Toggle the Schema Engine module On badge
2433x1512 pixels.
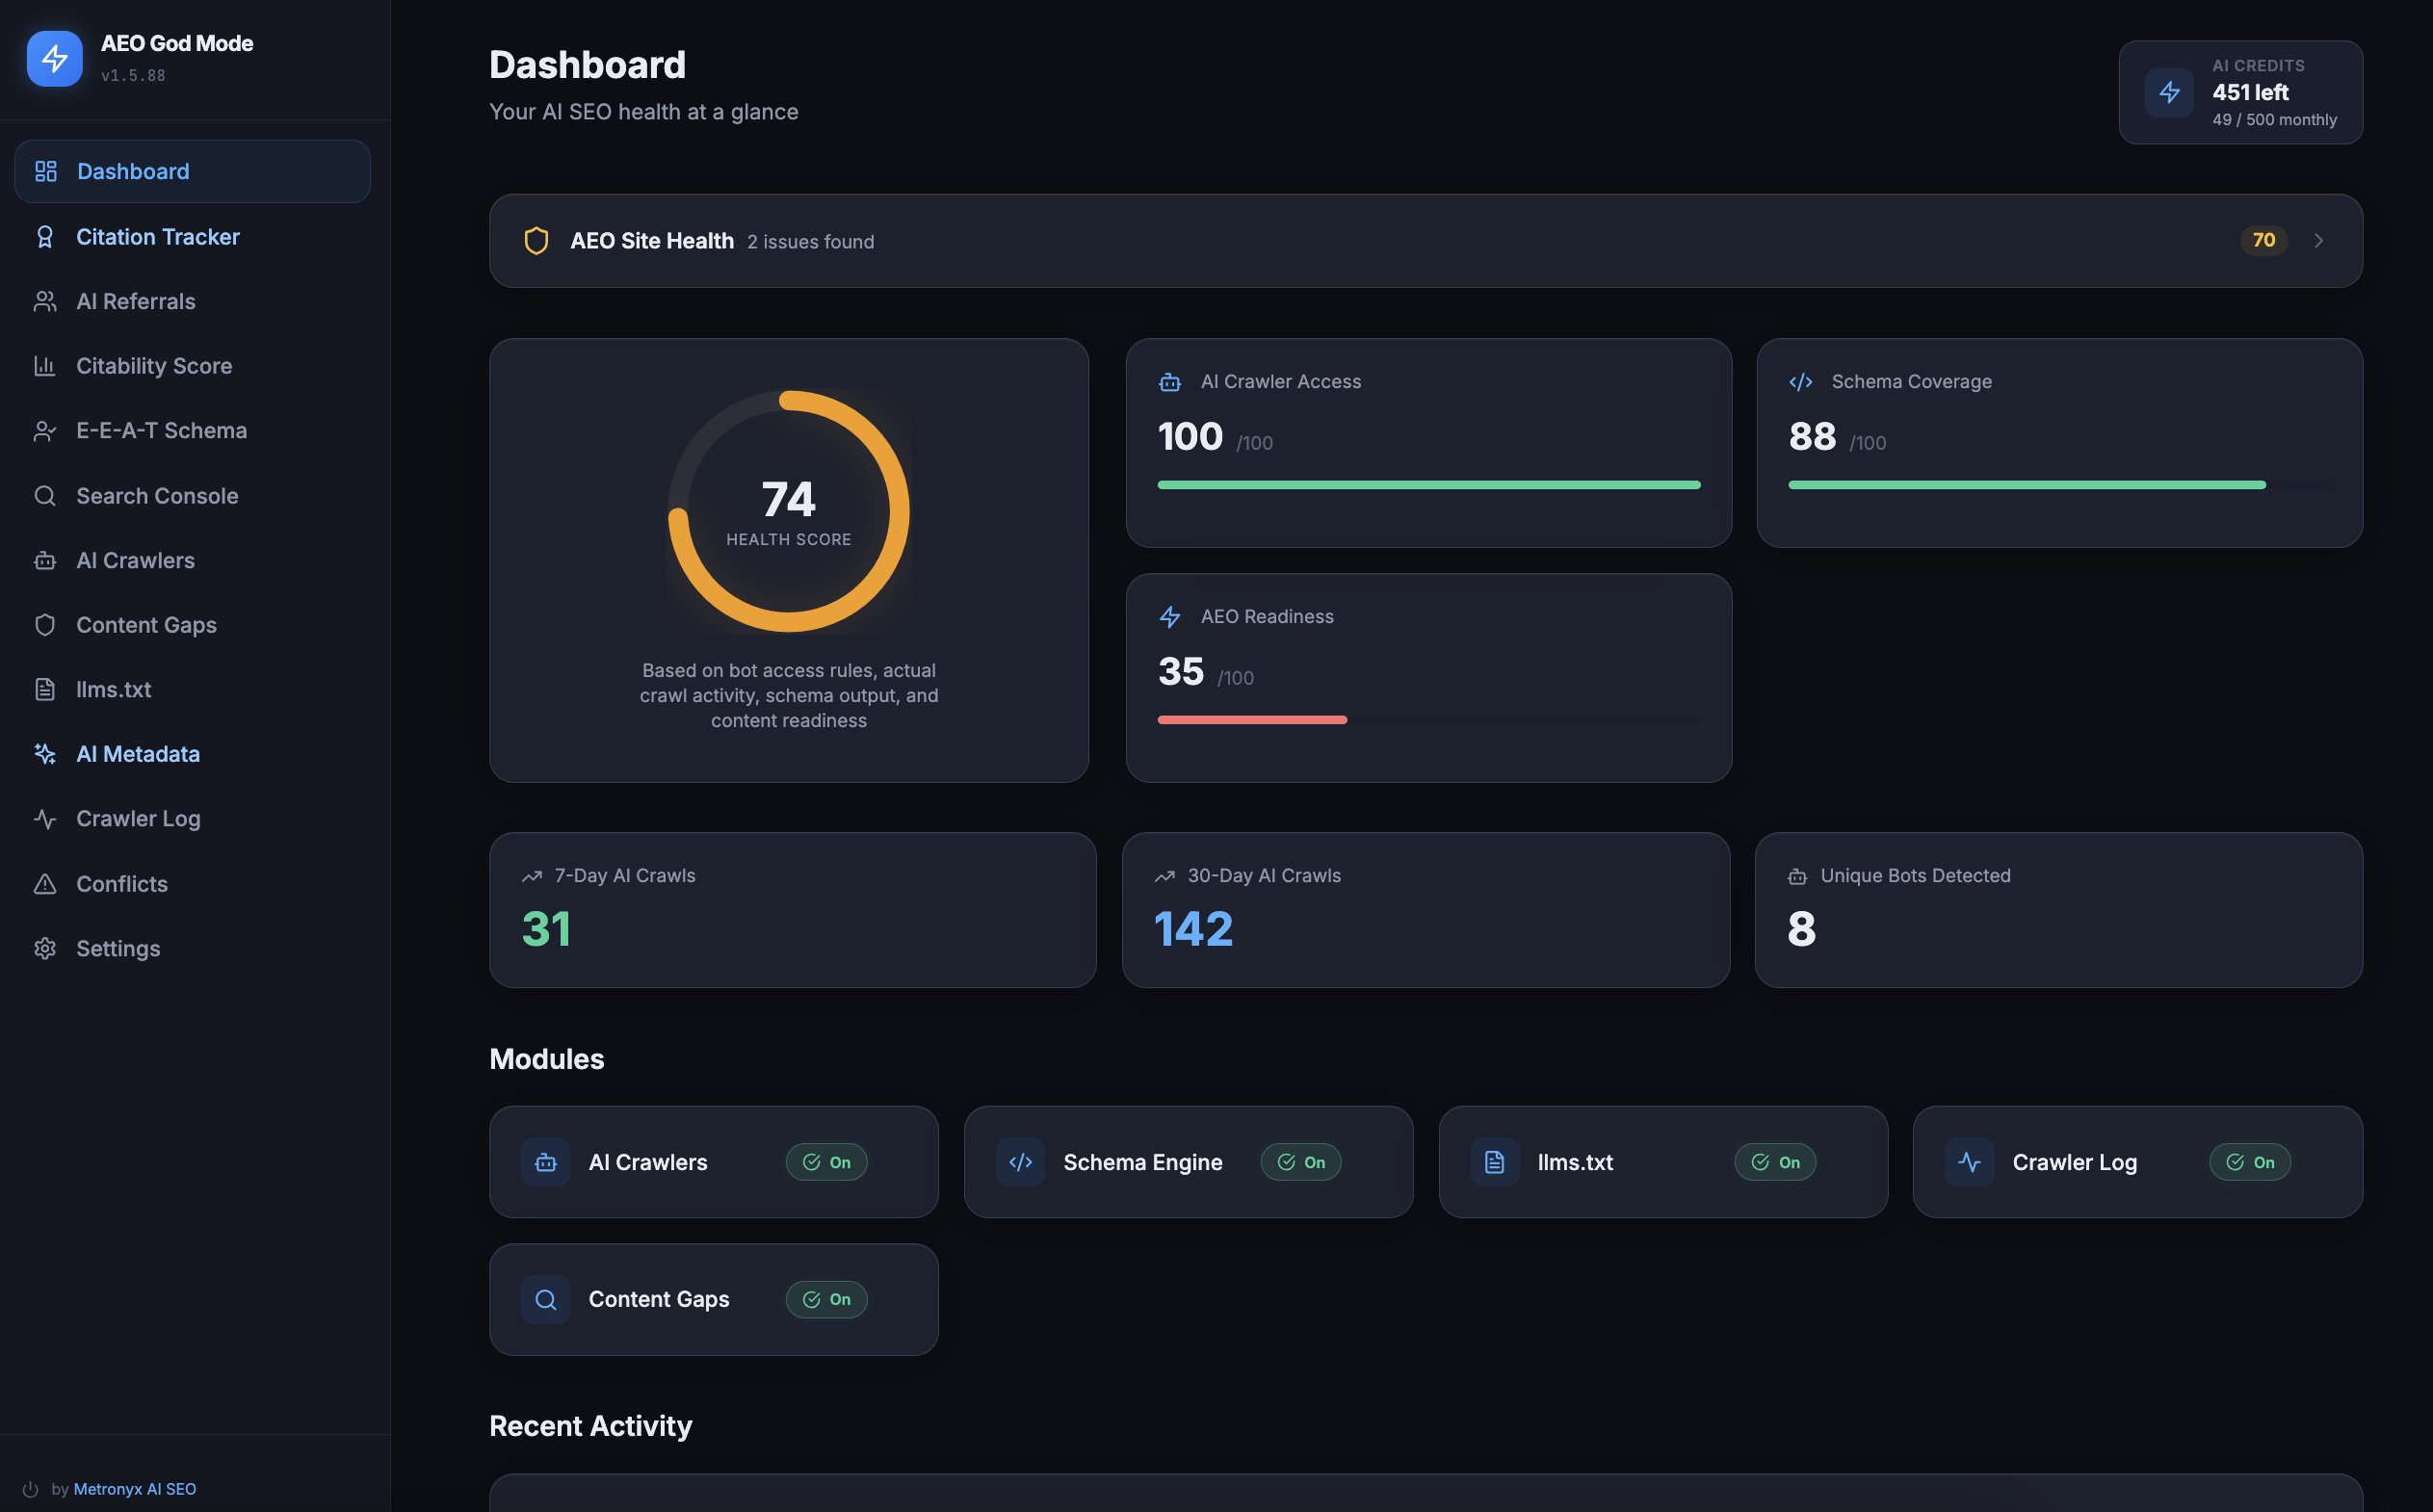[1300, 1162]
